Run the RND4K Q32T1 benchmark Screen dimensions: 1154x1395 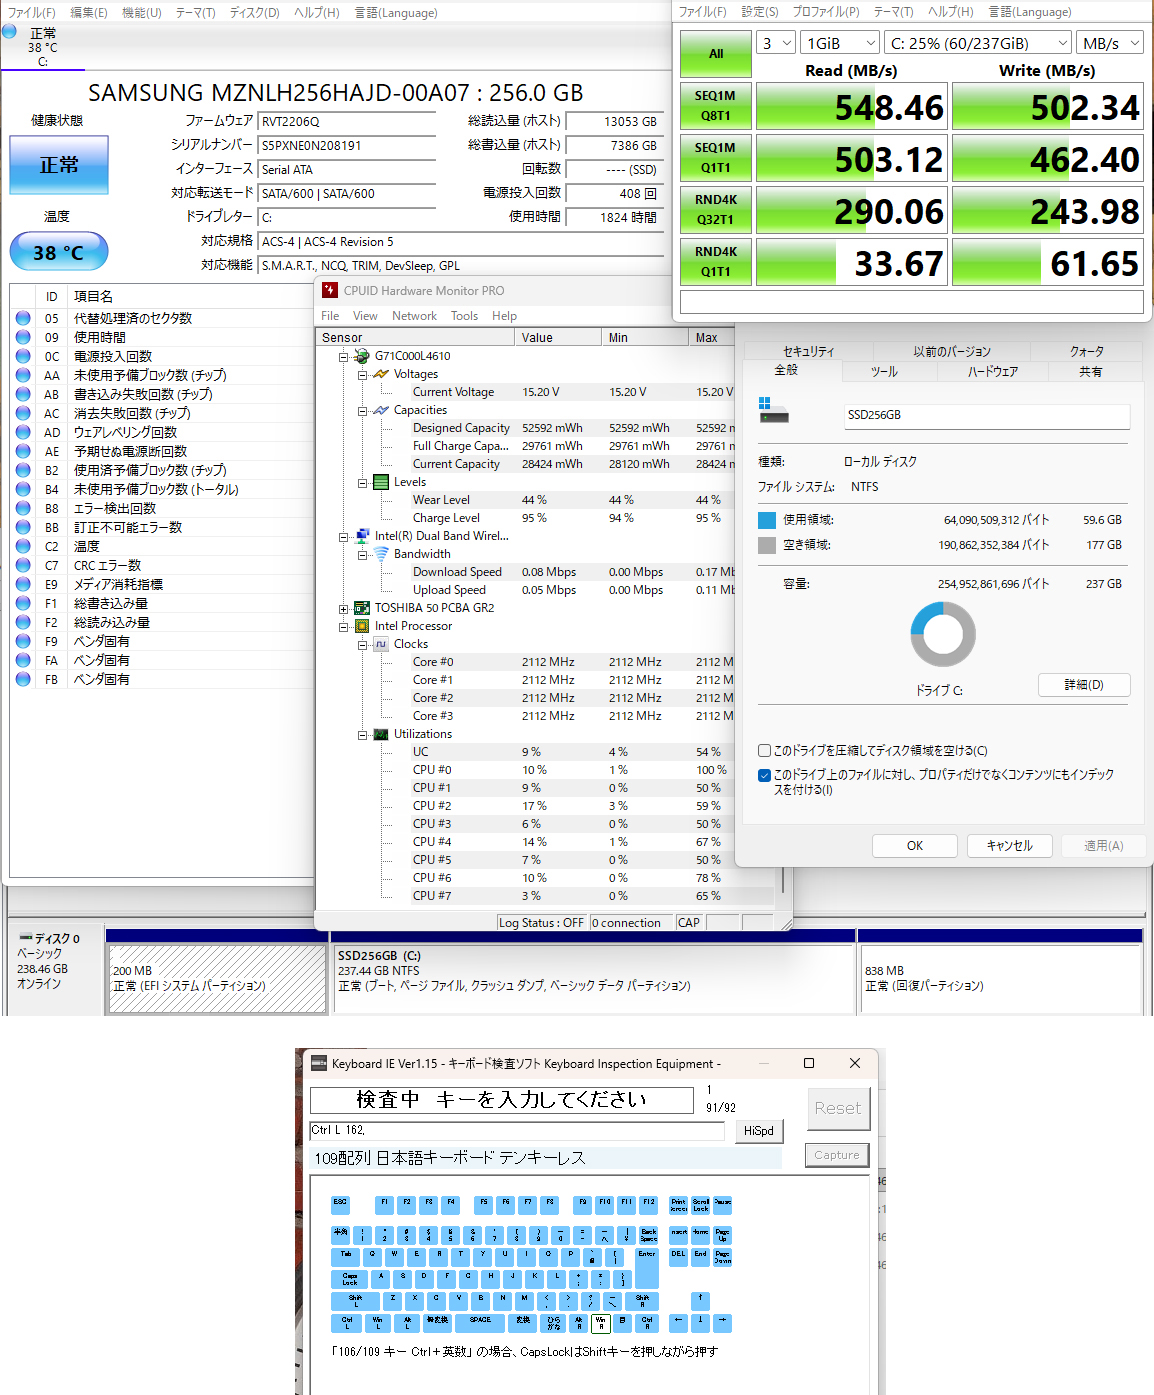[715, 210]
